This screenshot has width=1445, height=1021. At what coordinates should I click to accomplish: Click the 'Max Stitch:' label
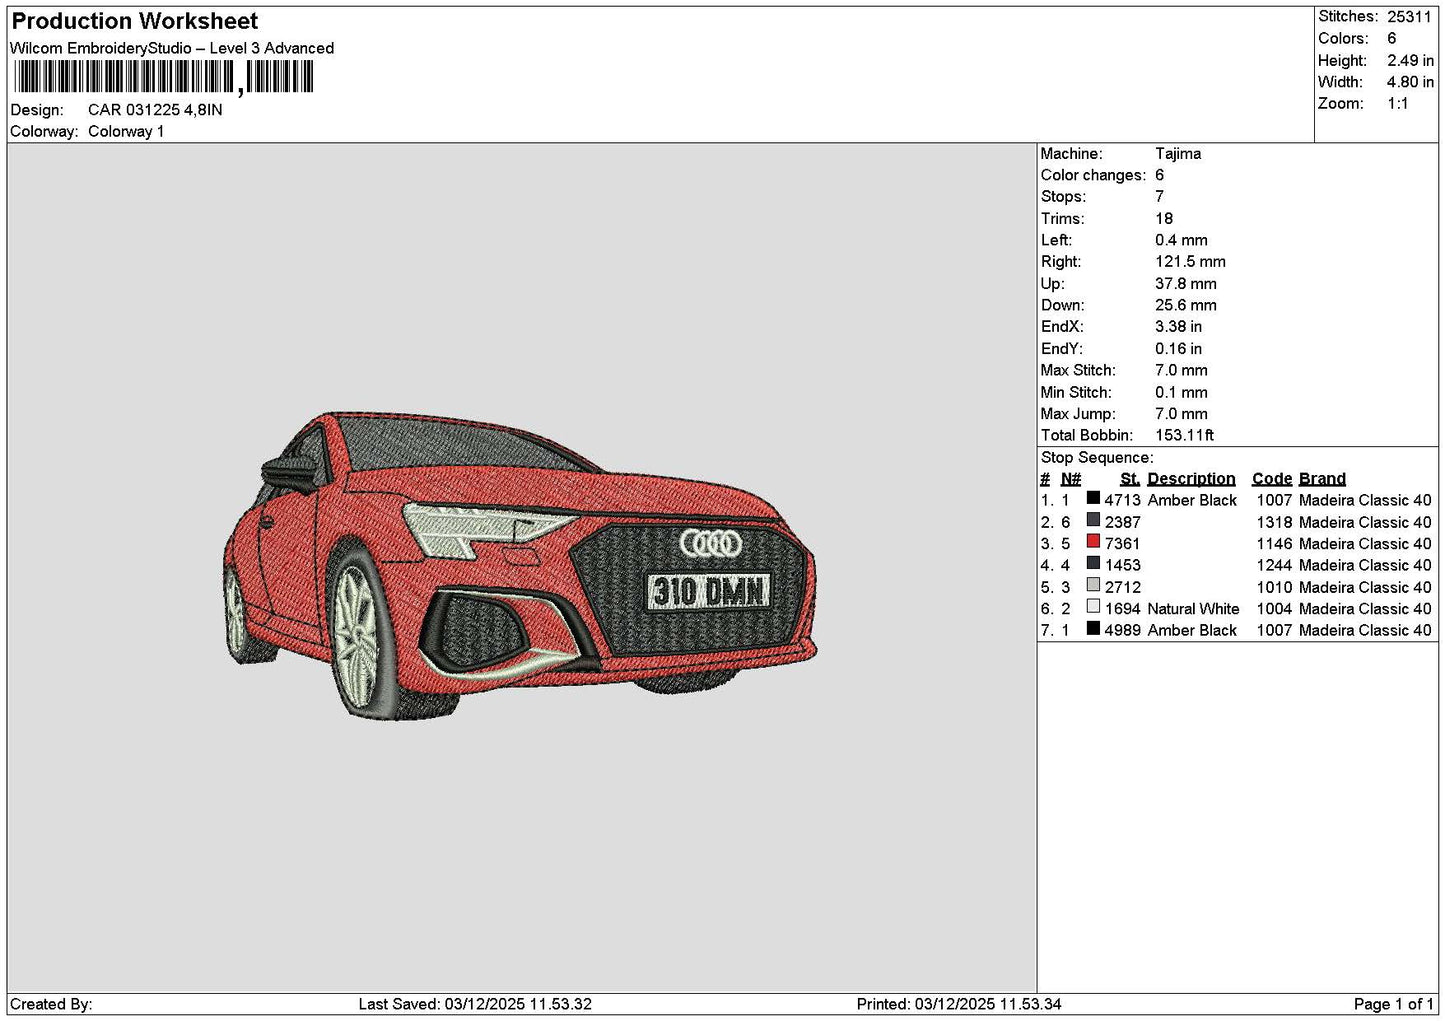point(1078,371)
